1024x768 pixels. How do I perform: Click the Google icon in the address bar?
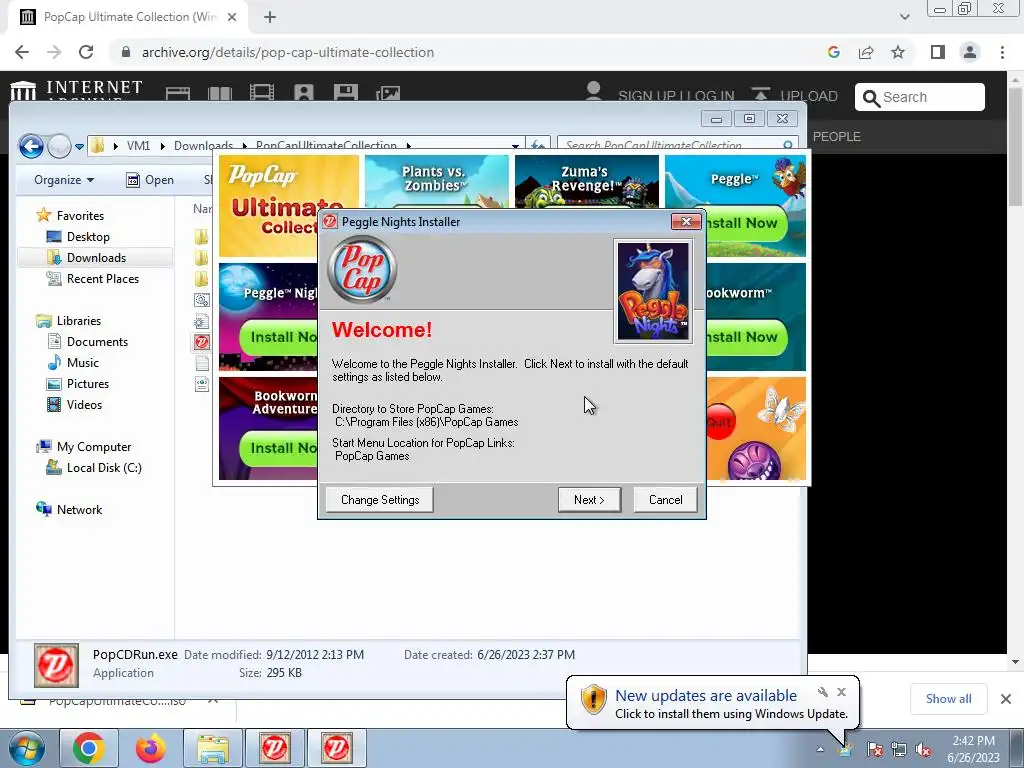(x=833, y=52)
